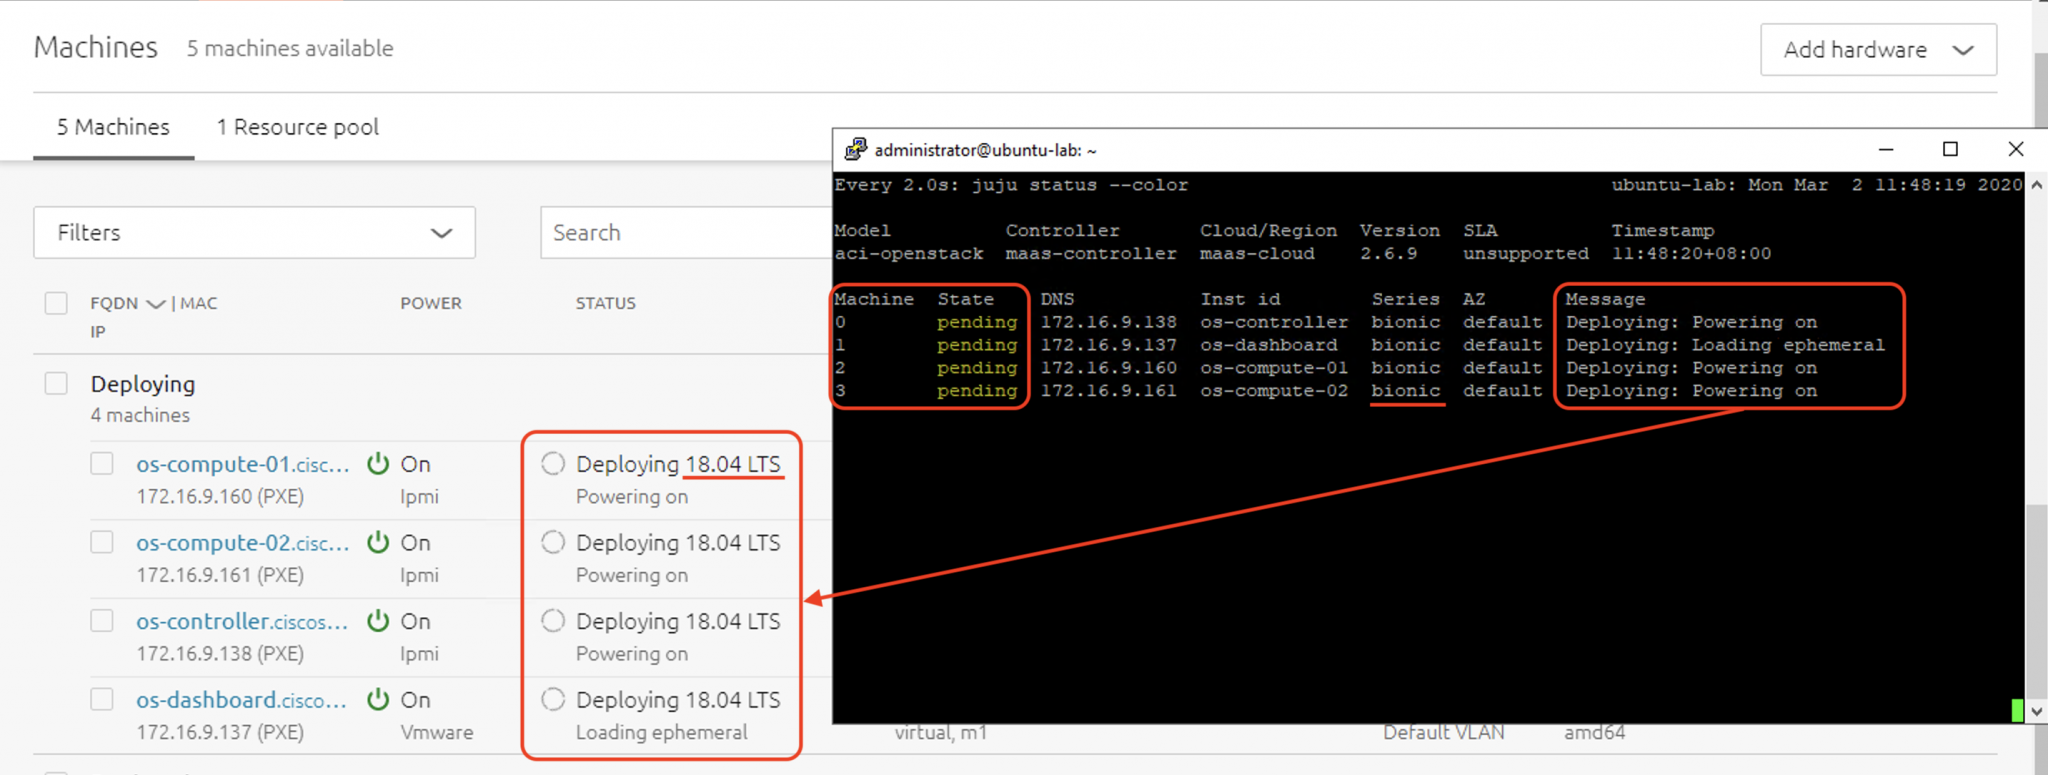Click '4 machines' under Deploying group
Image resolution: width=2048 pixels, height=775 pixels.
(x=140, y=415)
